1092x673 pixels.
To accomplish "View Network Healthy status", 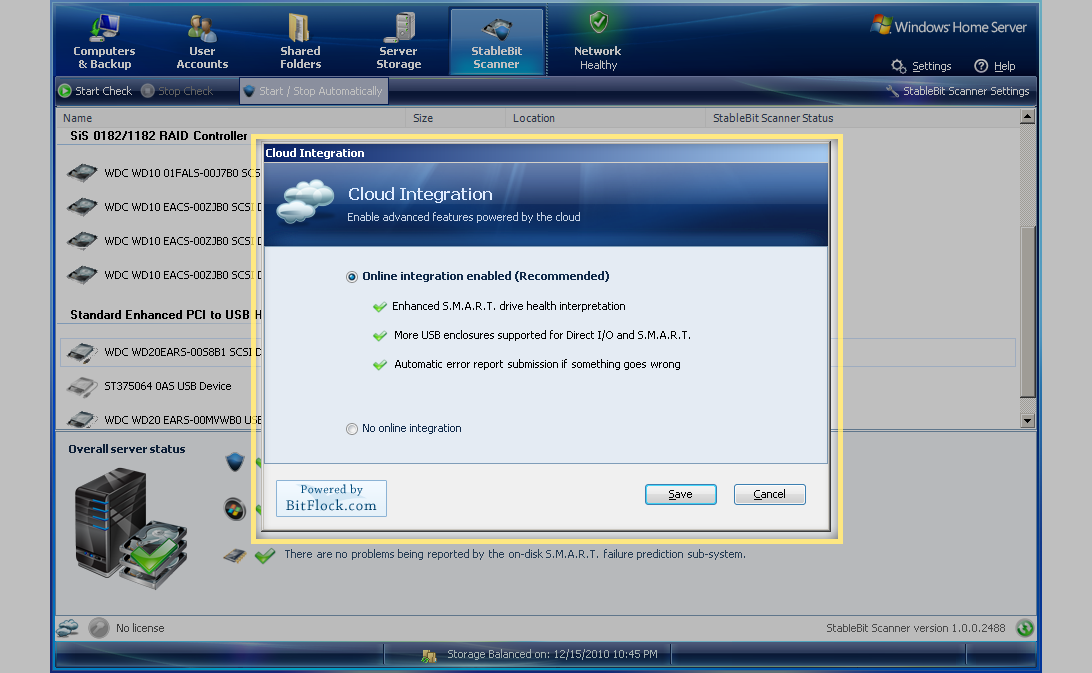I will coord(598,40).
